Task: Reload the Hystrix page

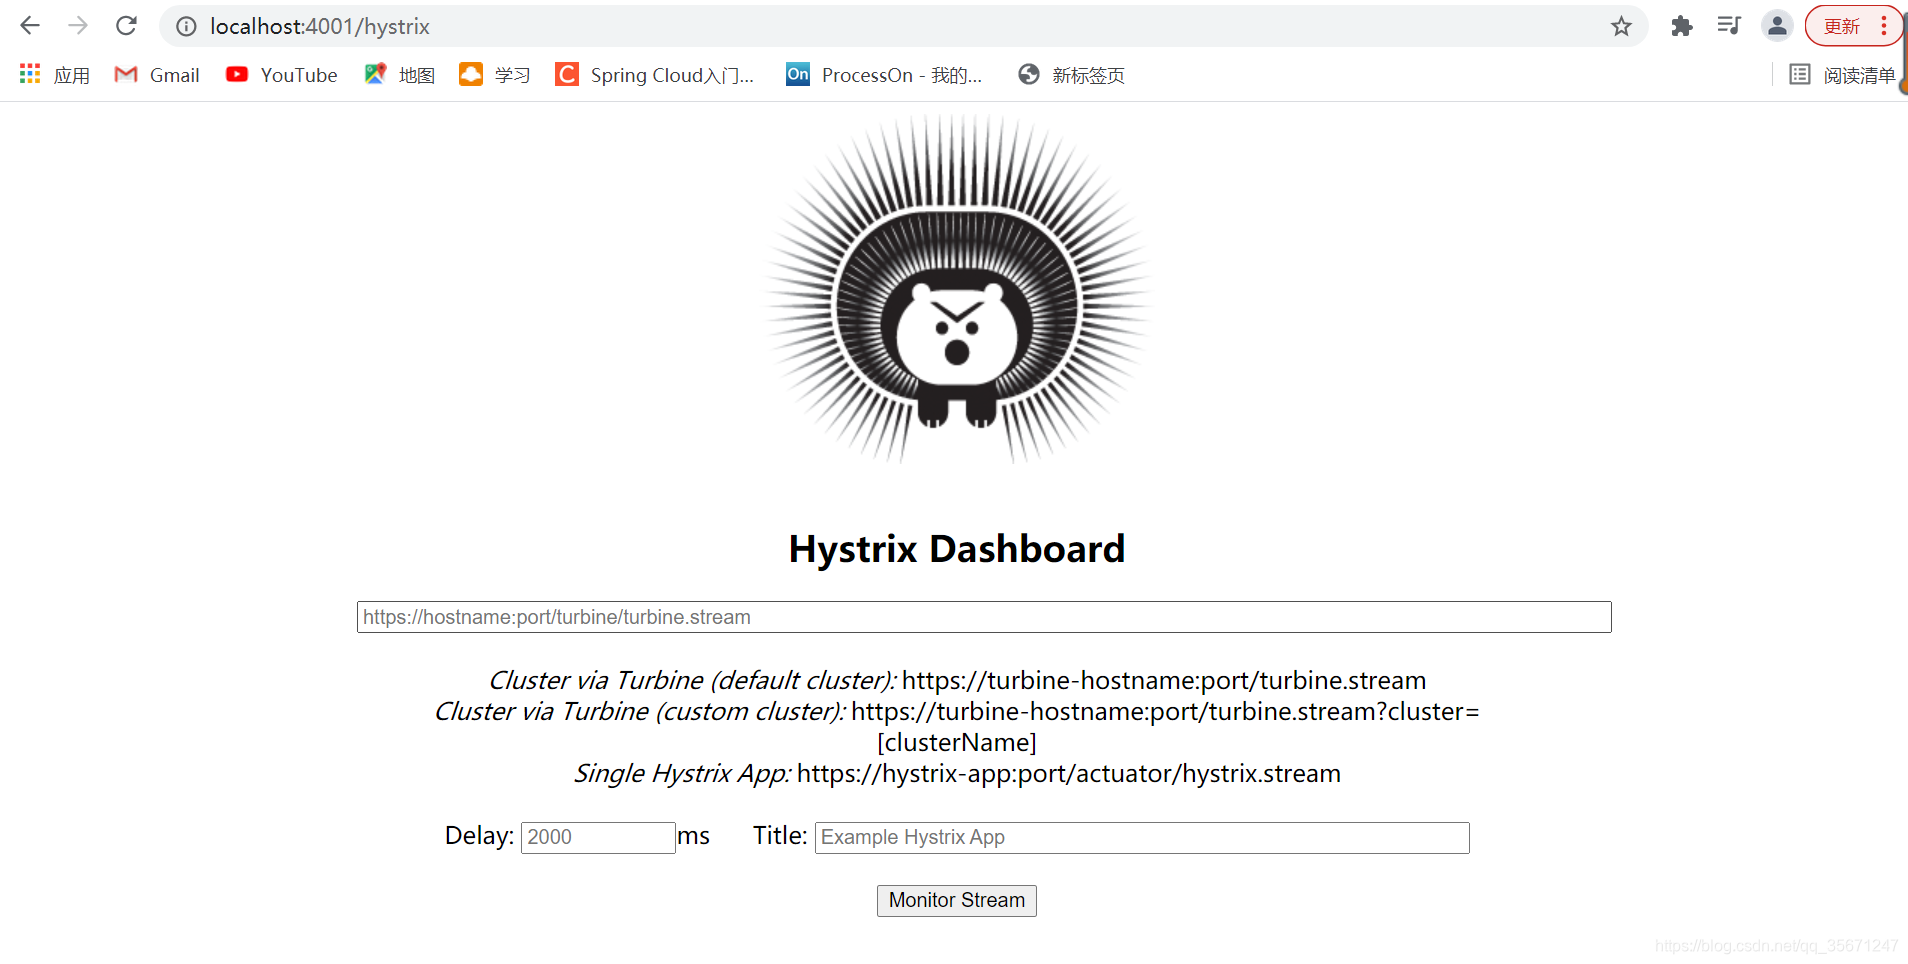Action: pyautogui.click(x=126, y=26)
